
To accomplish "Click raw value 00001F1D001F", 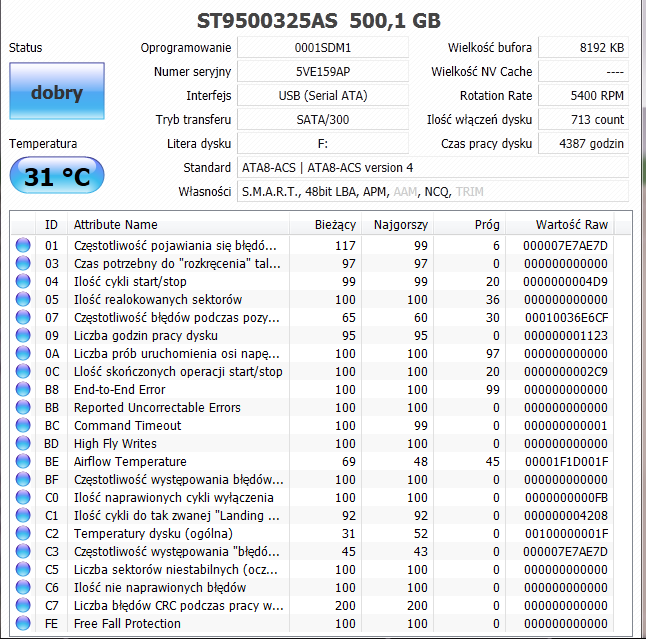I will point(566,461).
